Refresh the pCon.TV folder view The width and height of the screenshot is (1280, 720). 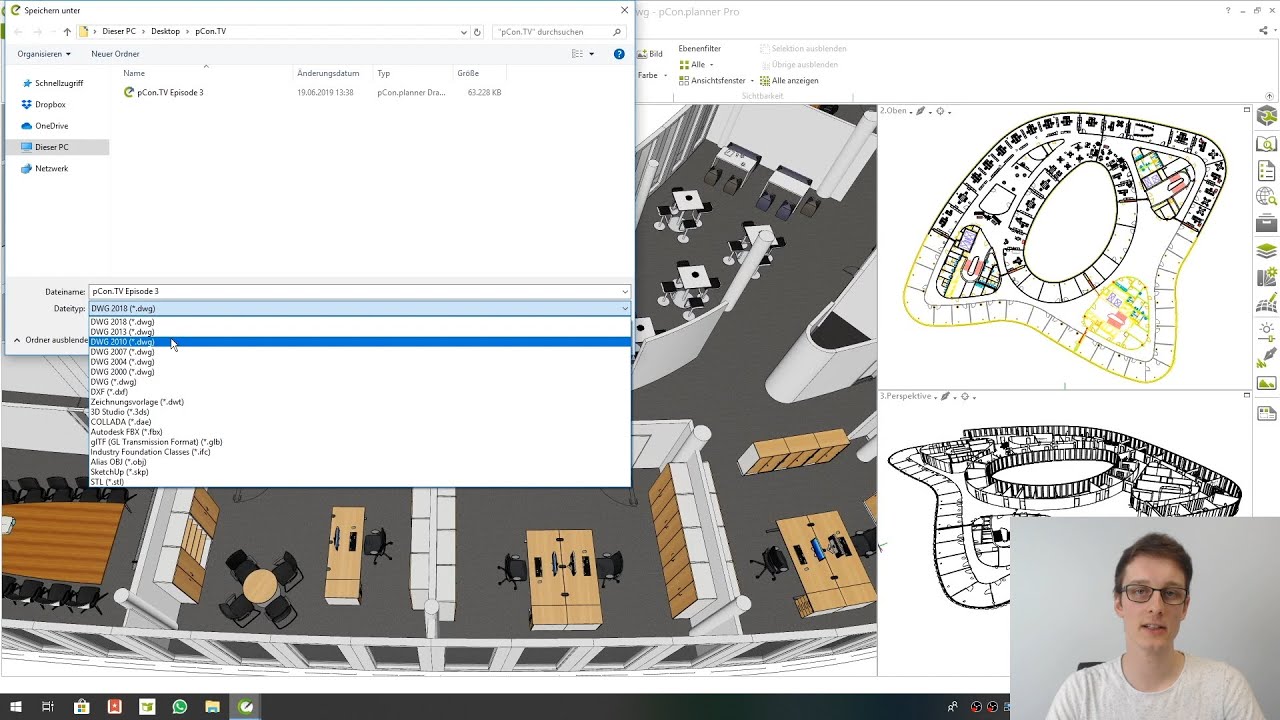pyautogui.click(x=477, y=32)
